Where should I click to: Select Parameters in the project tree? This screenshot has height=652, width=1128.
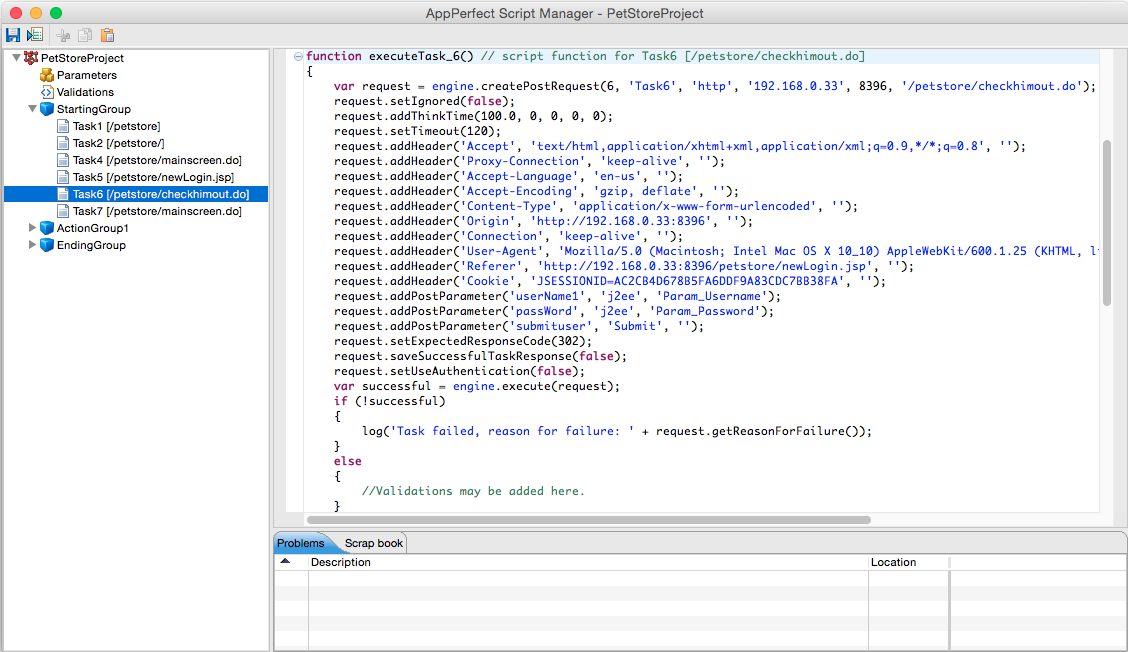click(86, 75)
